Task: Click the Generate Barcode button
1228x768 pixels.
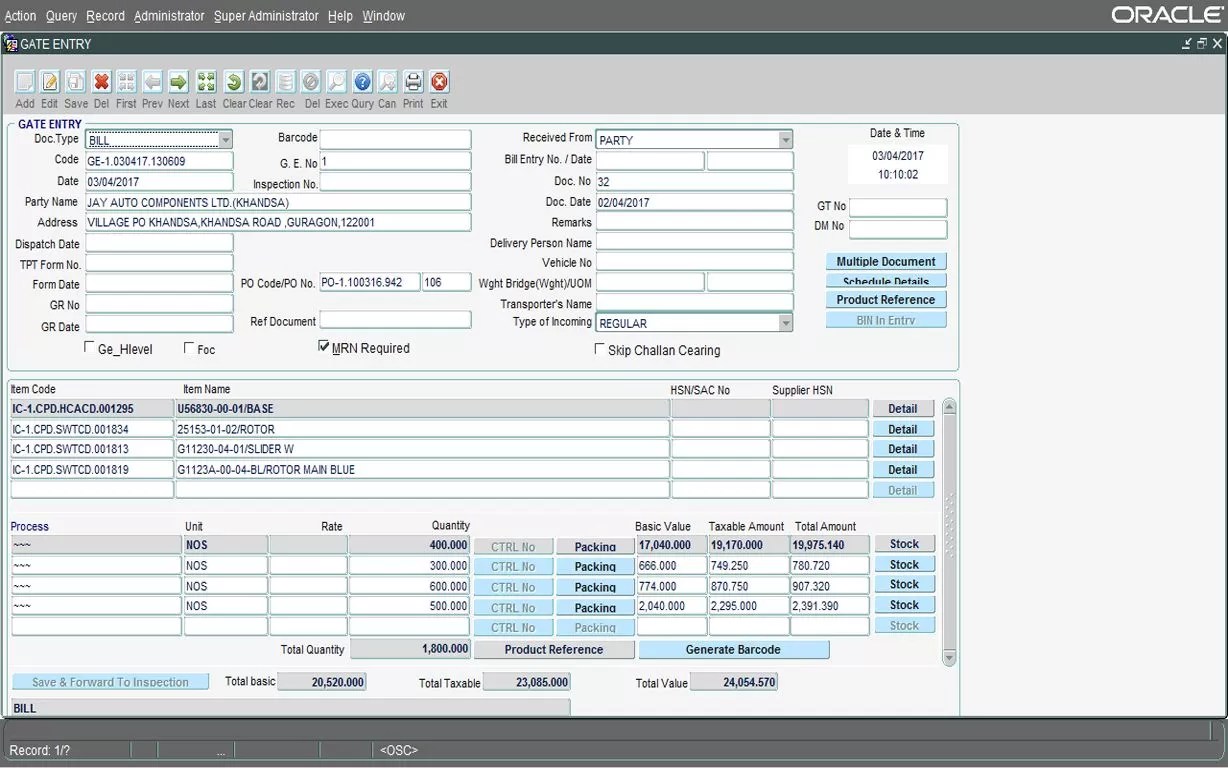Action: (733, 649)
